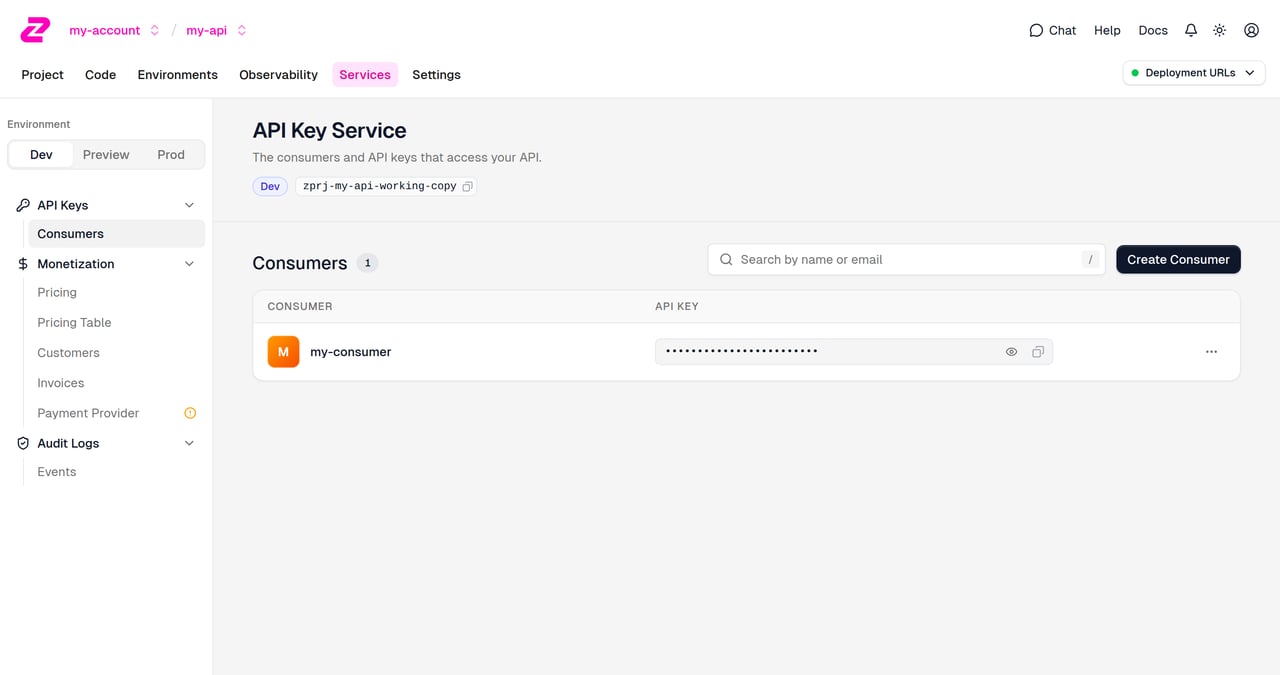The width and height of the screenshot is (1280, 675).
Task: Select the Dev environment
Action: pos(41,154)
